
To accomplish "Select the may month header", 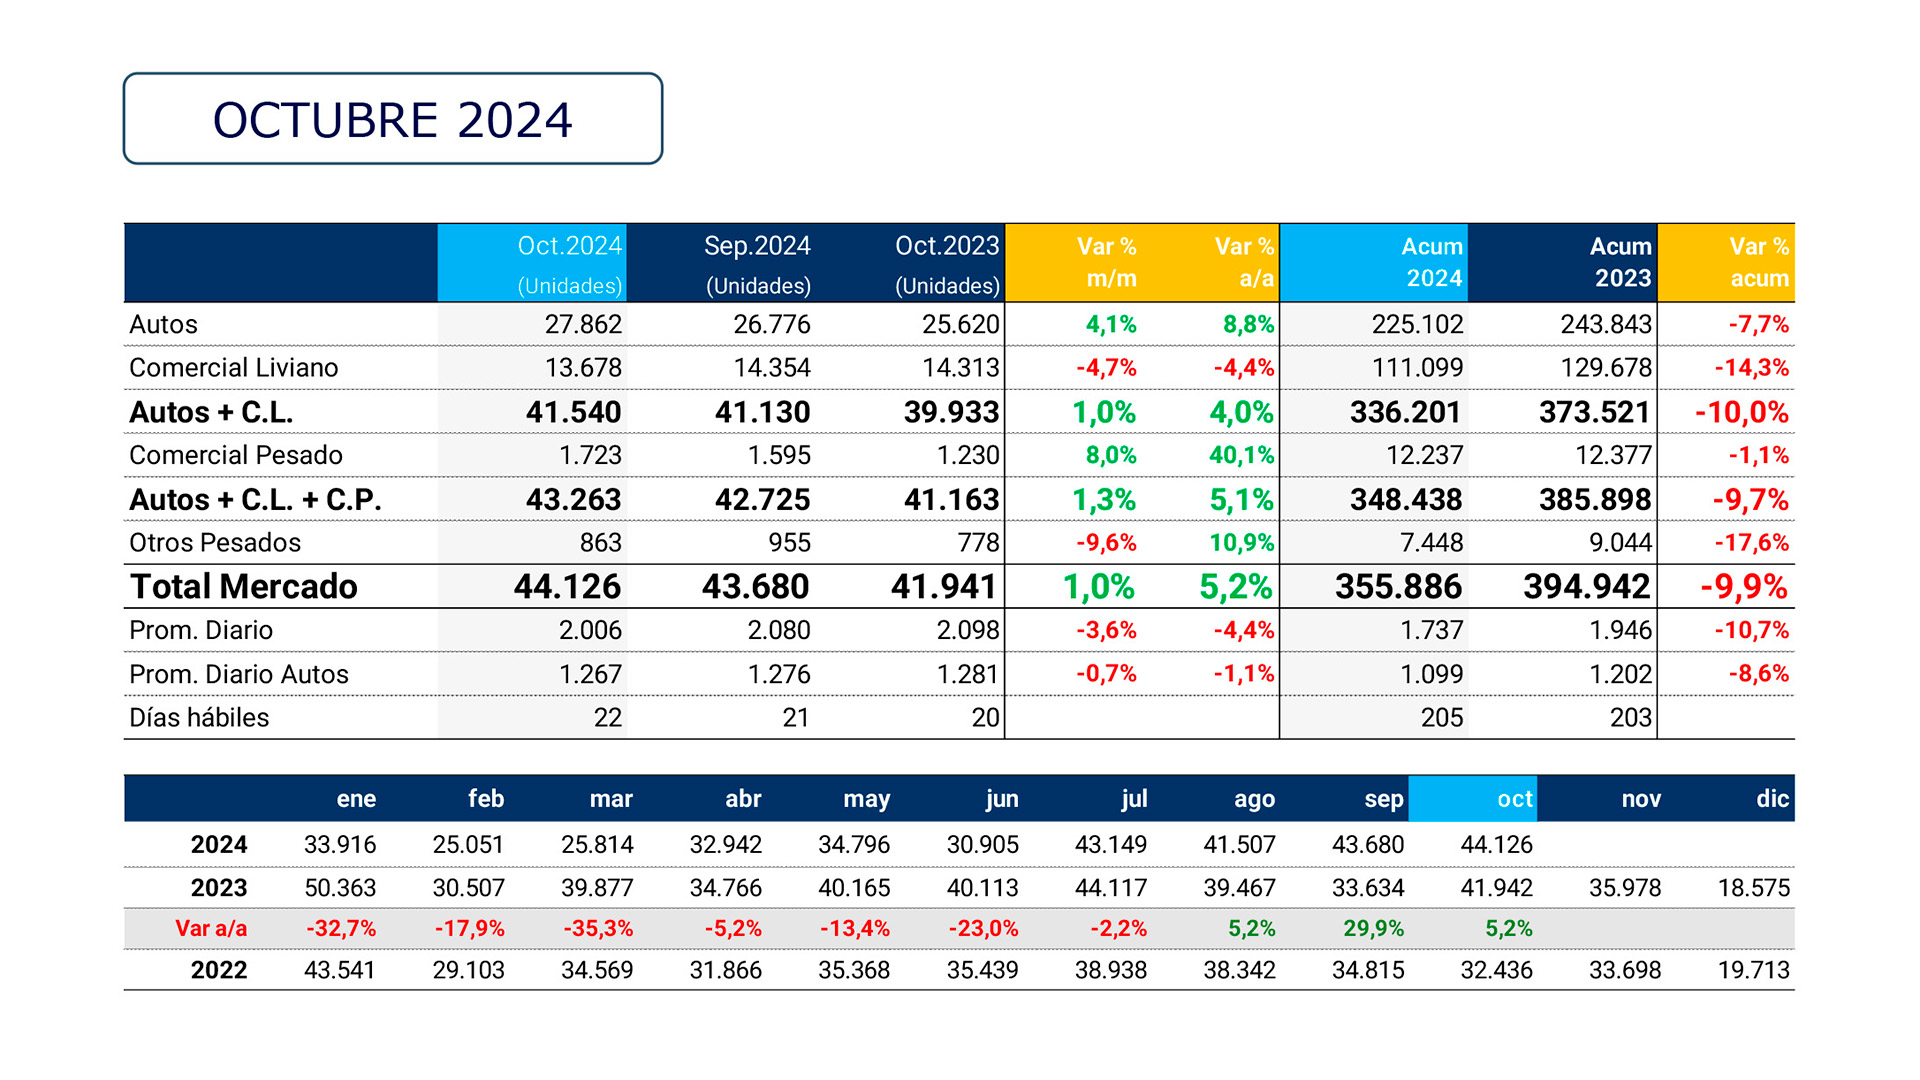I will coord(866,800).
